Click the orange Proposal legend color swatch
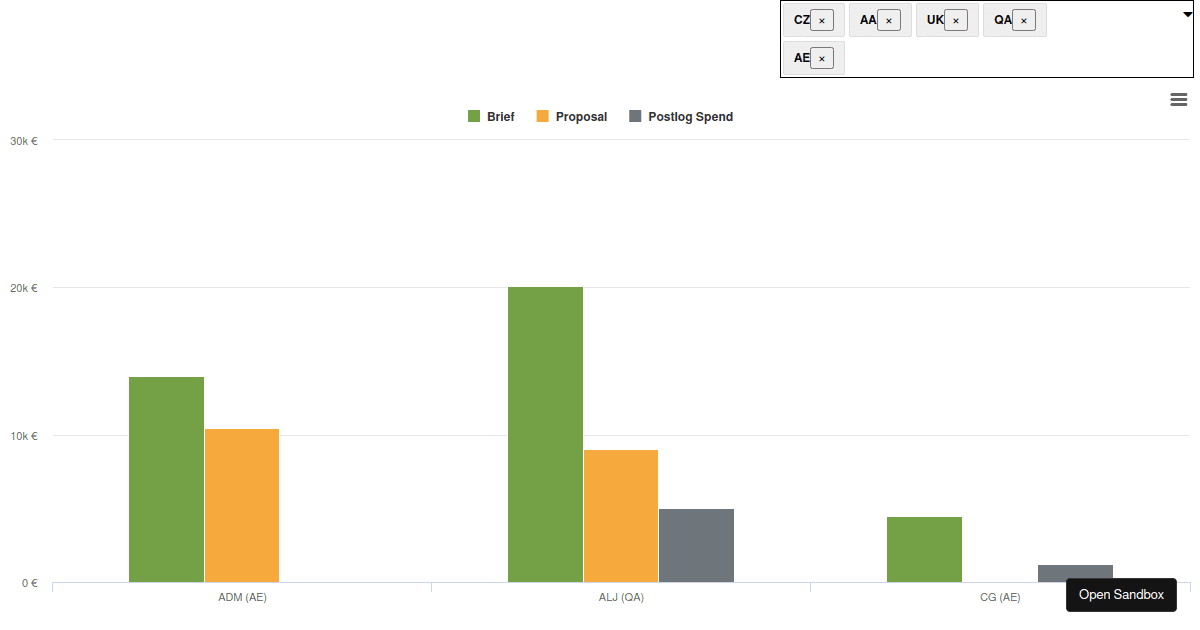 pos(543,117)
